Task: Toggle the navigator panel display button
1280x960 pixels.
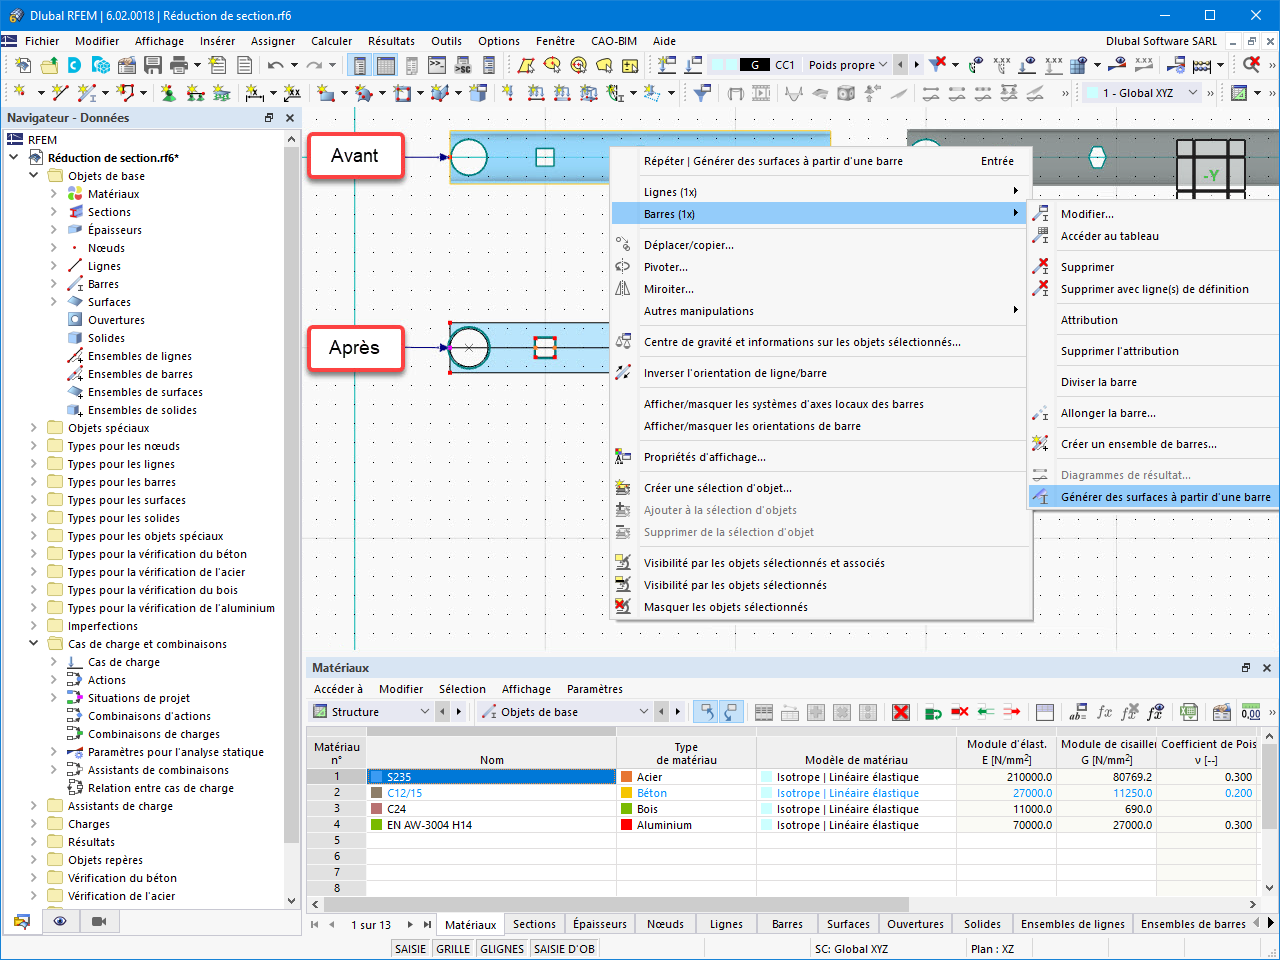Action: 359,65
